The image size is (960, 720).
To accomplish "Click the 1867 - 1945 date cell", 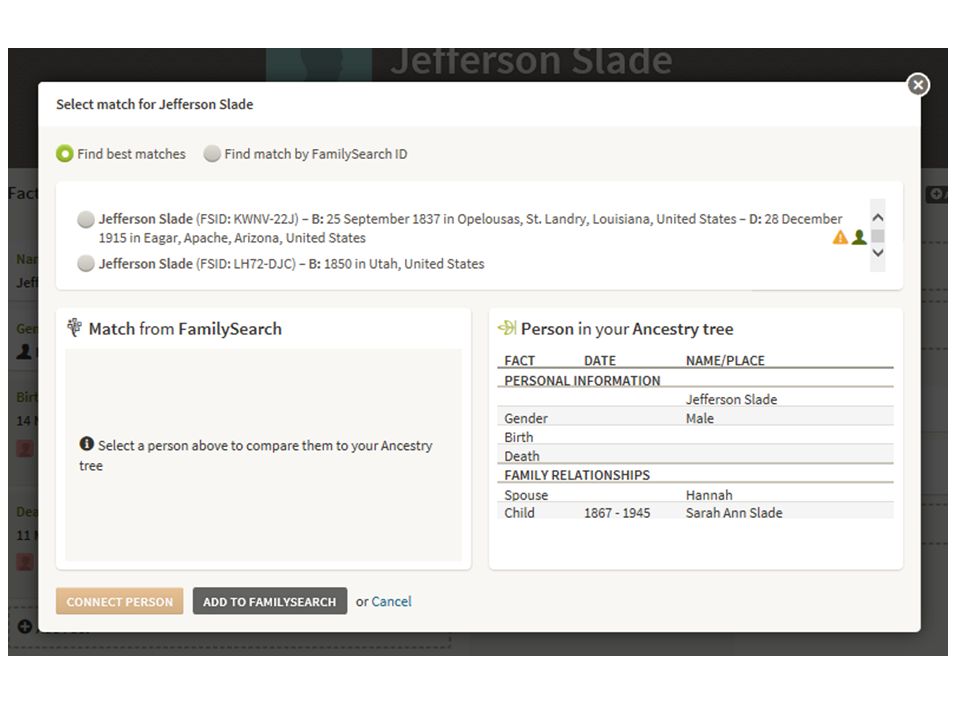I will point(617,512).
